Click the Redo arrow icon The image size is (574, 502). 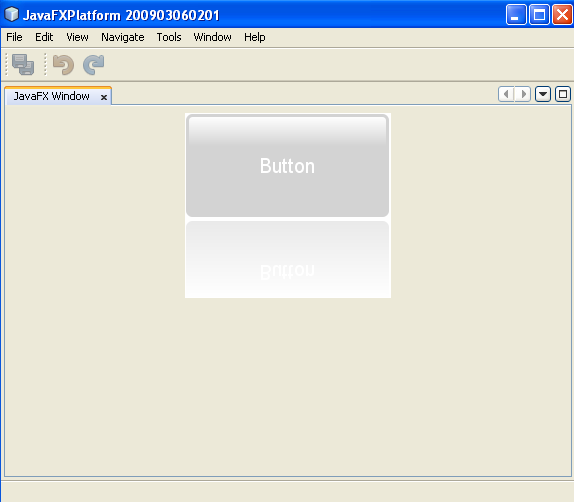click(94, 65)
